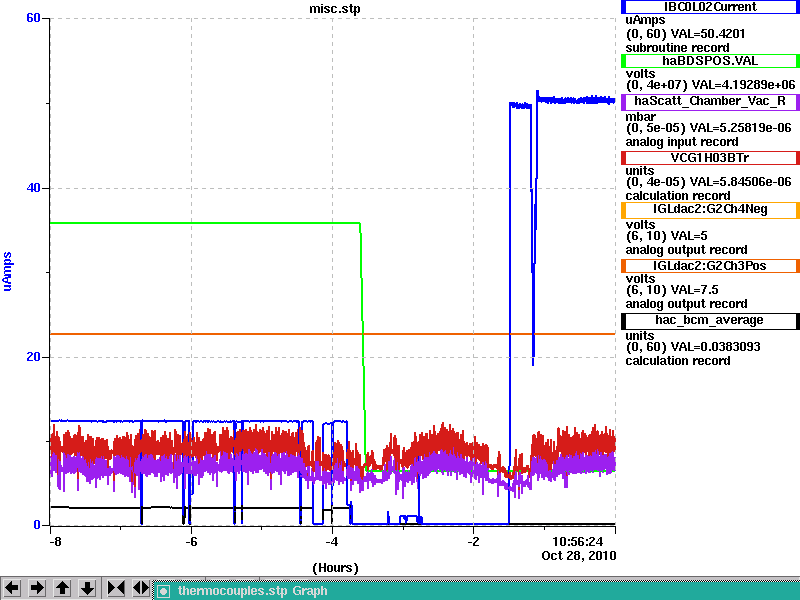Click the -4 x-axis tick label
Image resolution: width=800 pixels, height=600 pixels.
click(x=332, y=541)
